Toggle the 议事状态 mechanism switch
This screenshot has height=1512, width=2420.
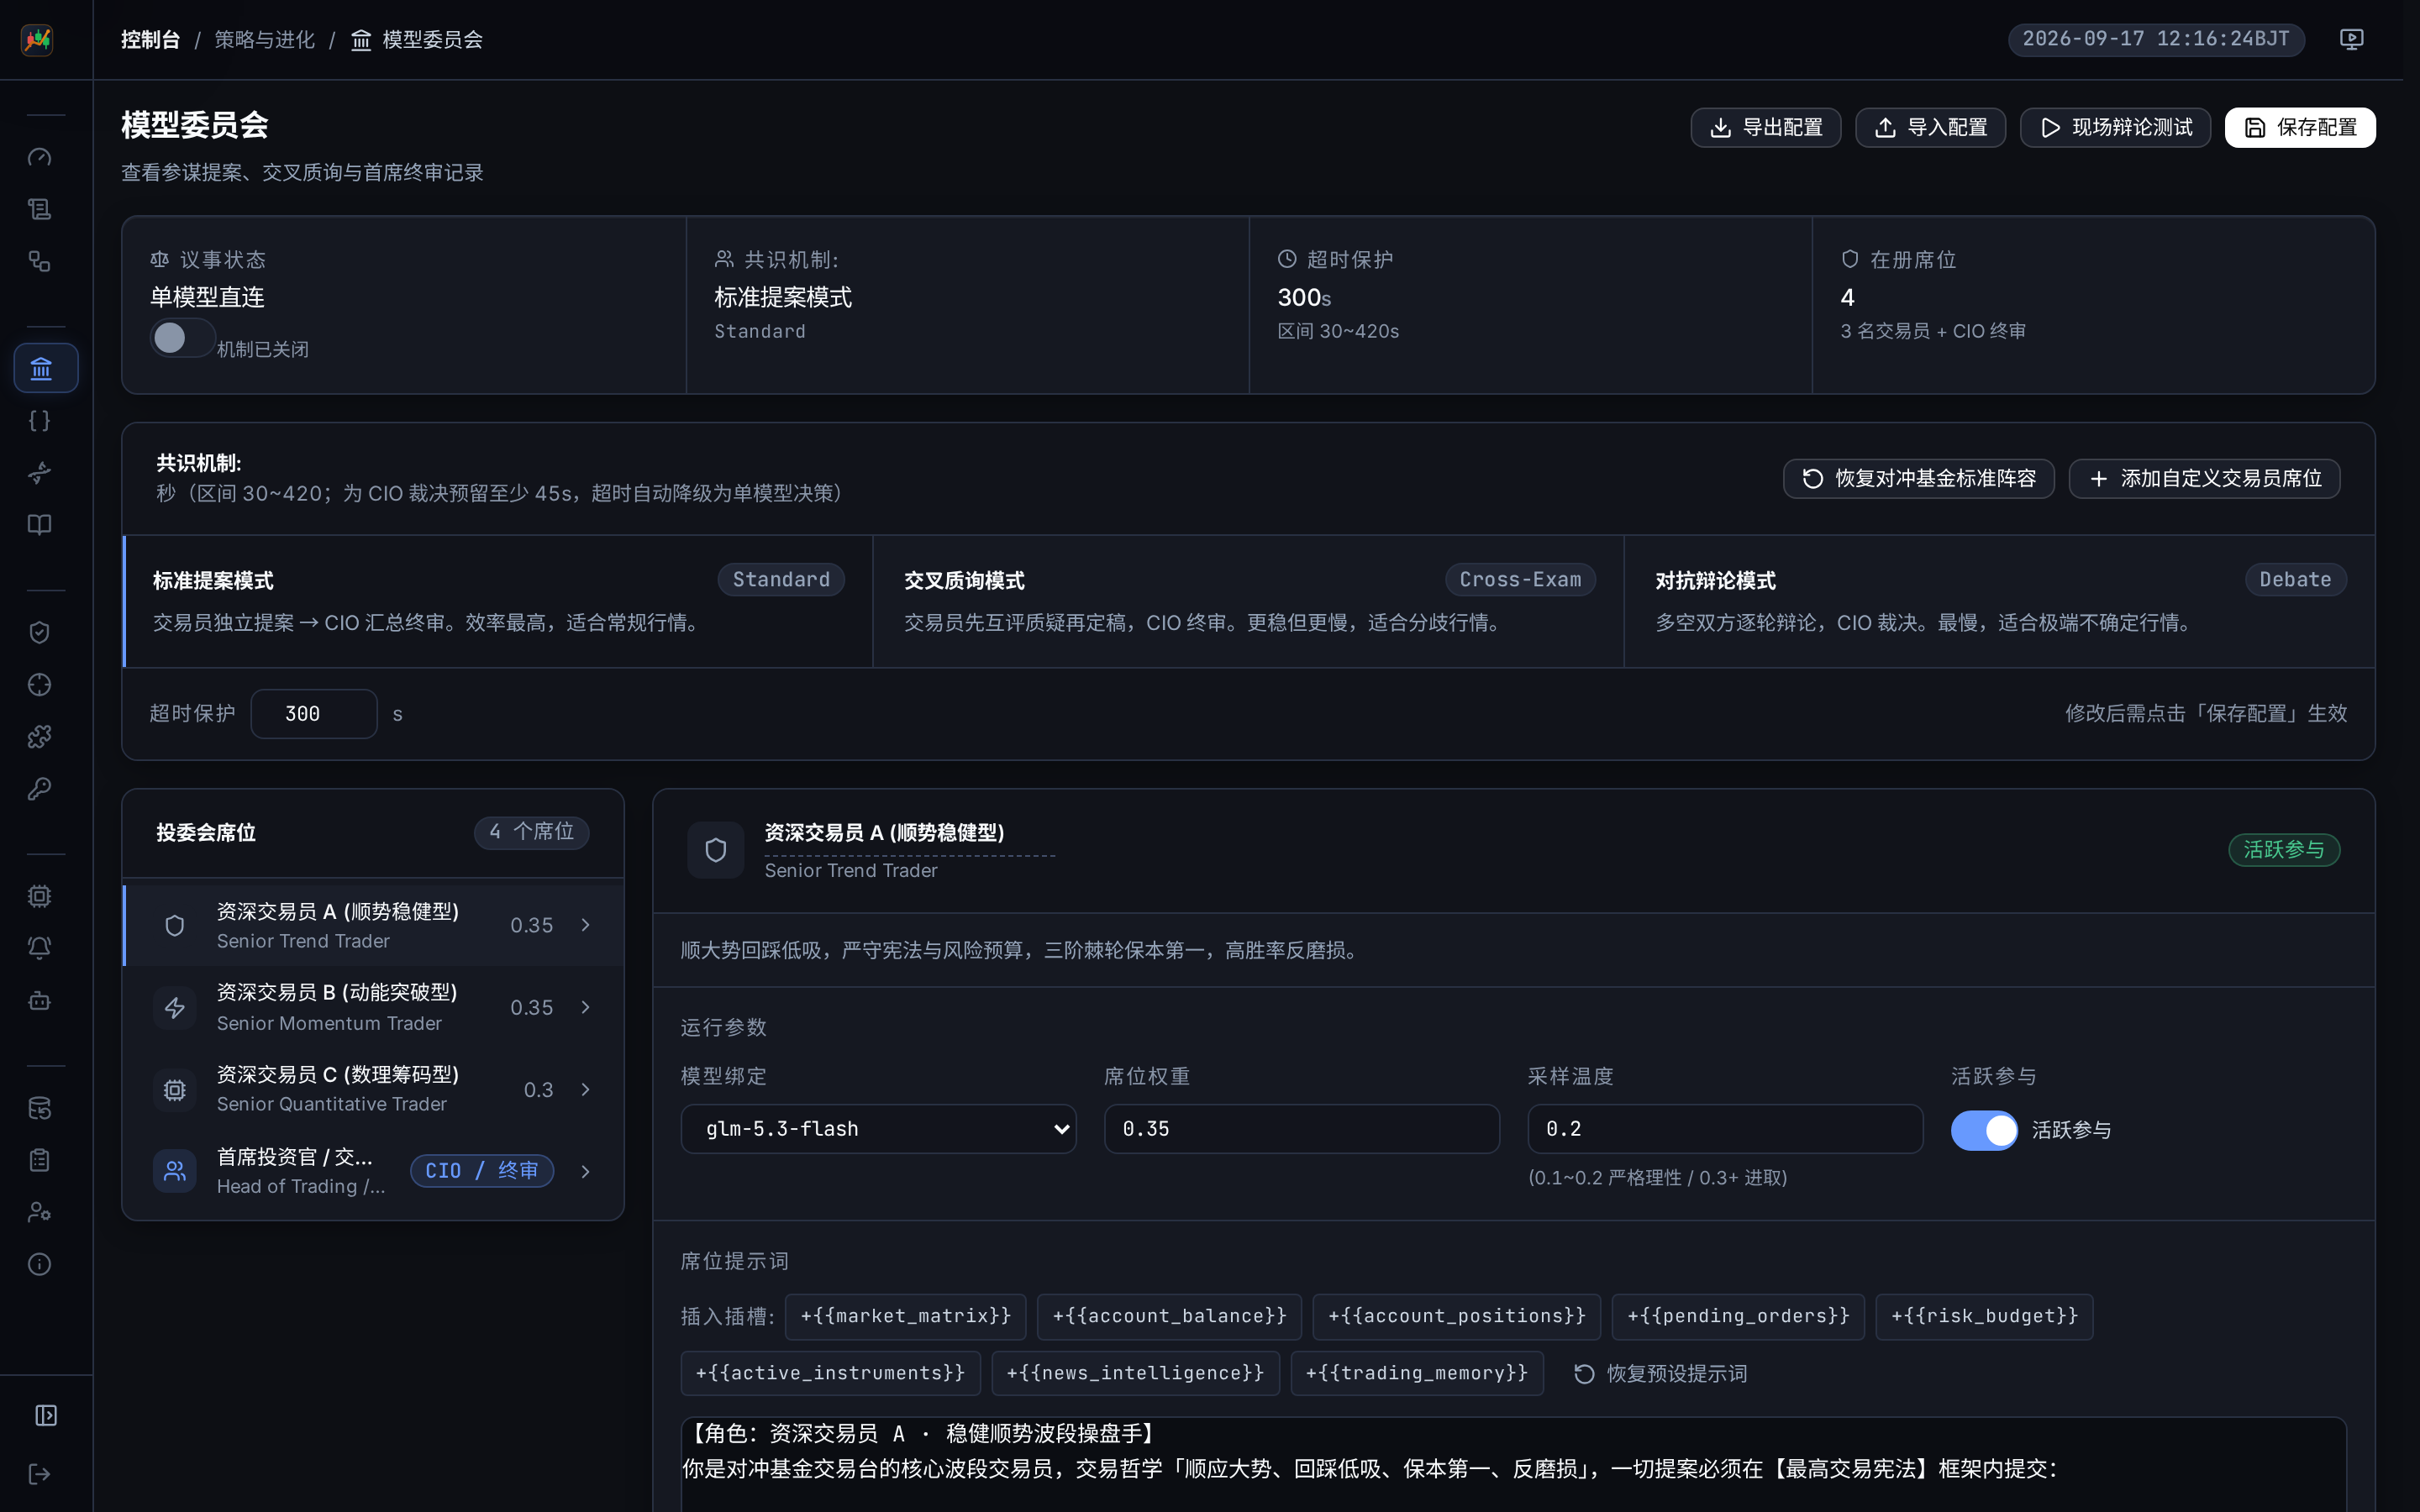click(182, 338)
